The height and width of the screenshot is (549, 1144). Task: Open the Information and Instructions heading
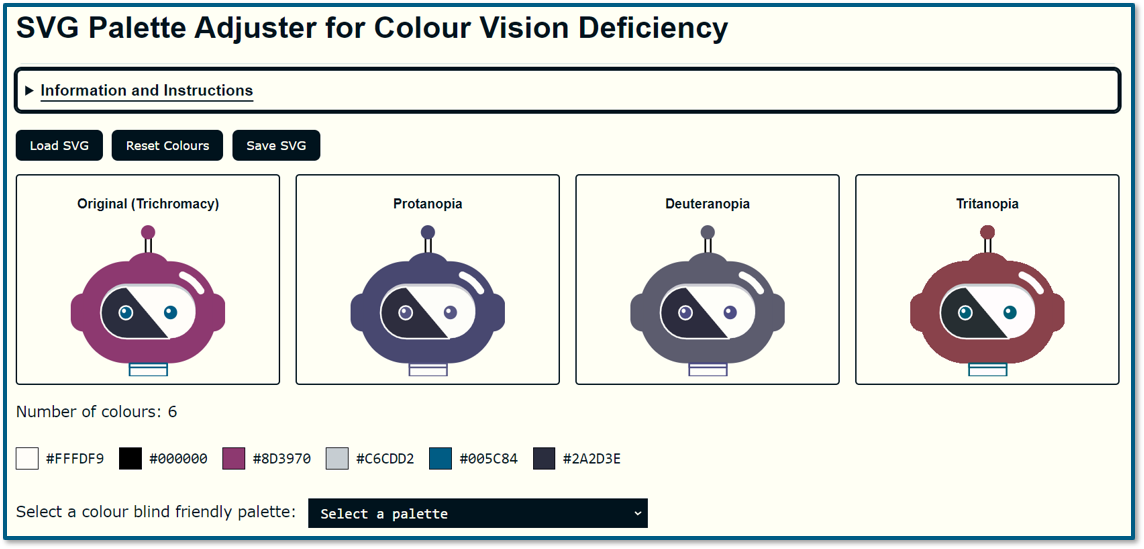tap(147, 91)
